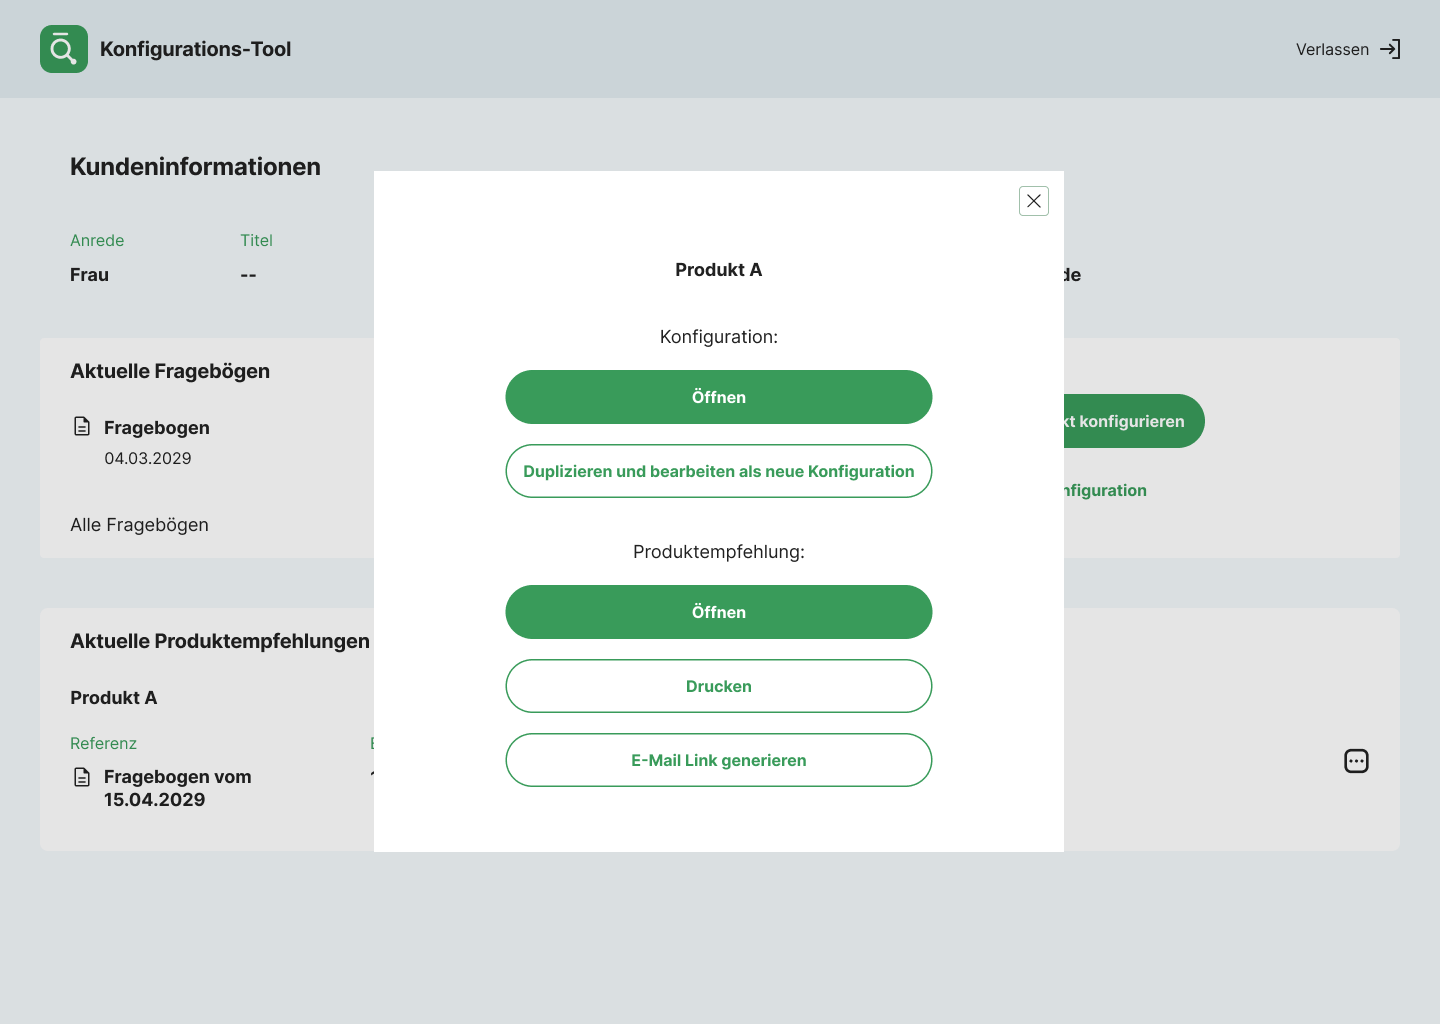The height and width of the screenshot is (1024, 1440).
Task: Click the document icon beside Fragebogen vom 15.04.2029
Action: [x=82, y=777]
